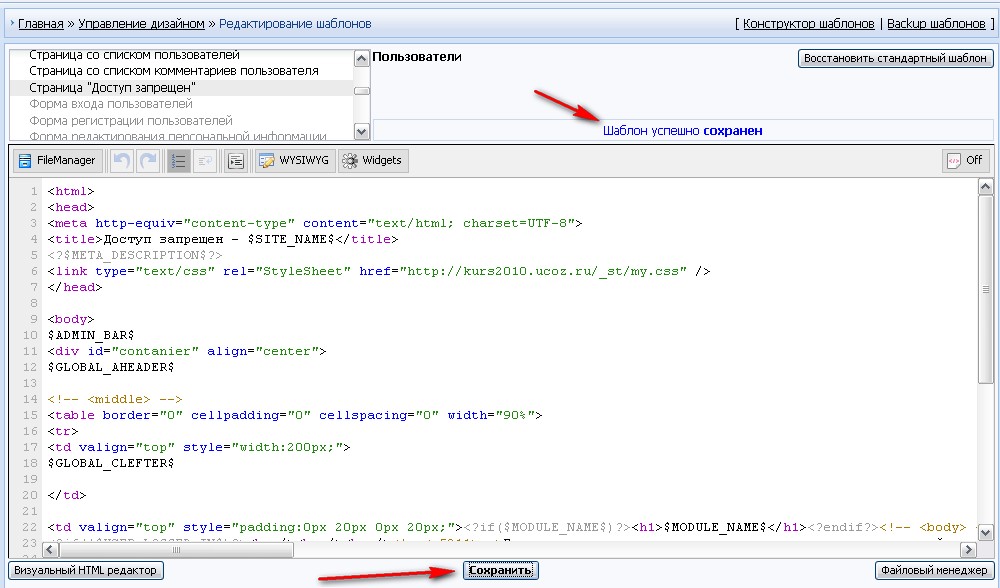1000x588 pixels.
Task: Toggle the line numbers icon
Action: [179, 161]
